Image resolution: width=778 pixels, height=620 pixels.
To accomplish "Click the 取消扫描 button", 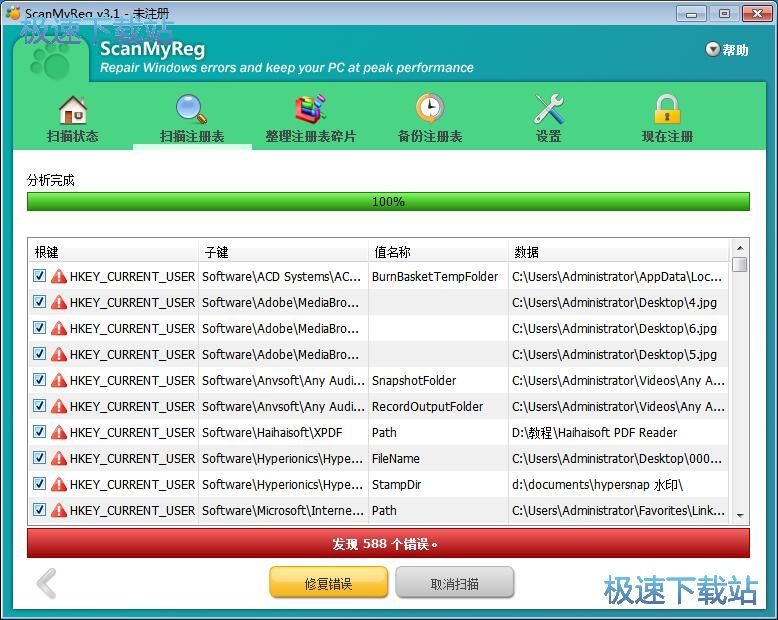I will (x=454, y=583).
